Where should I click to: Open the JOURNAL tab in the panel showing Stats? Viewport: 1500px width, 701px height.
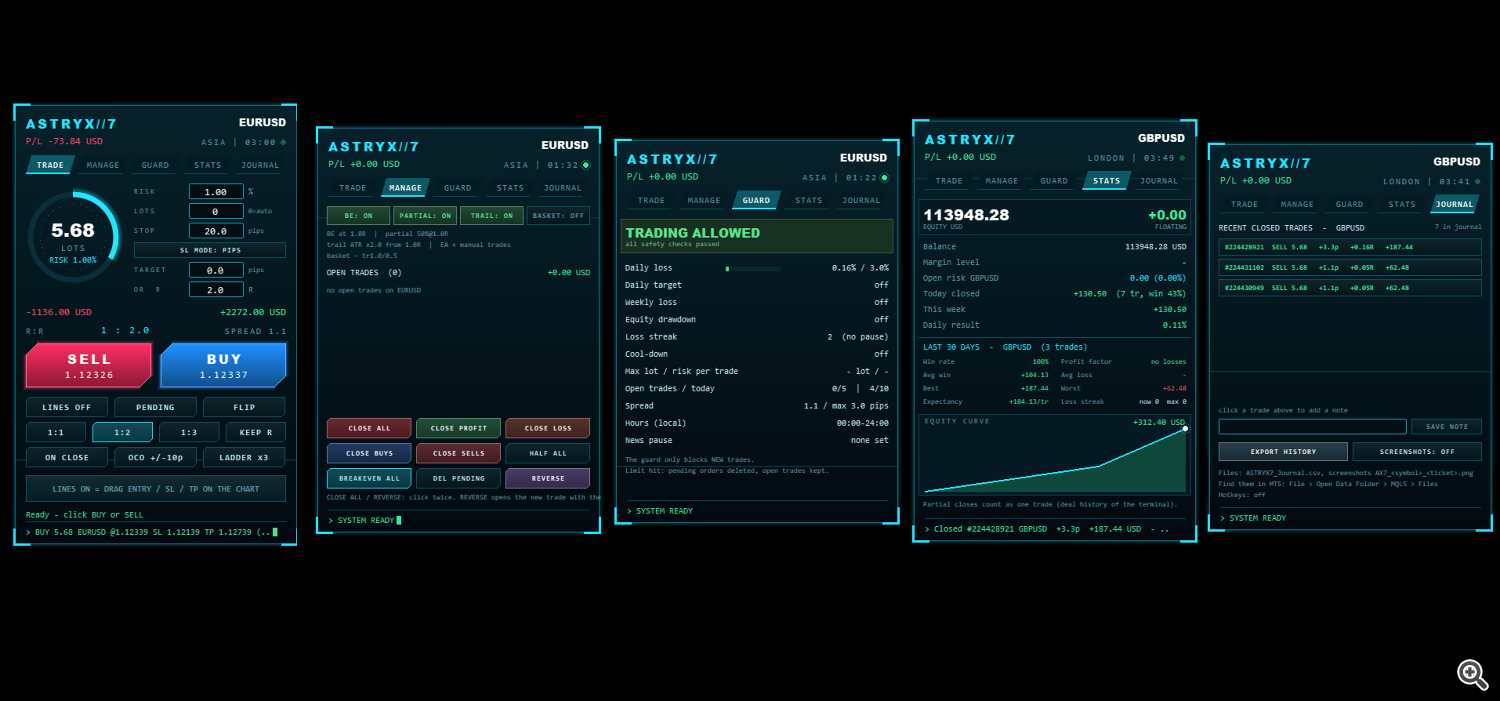tap(1159, 181)
